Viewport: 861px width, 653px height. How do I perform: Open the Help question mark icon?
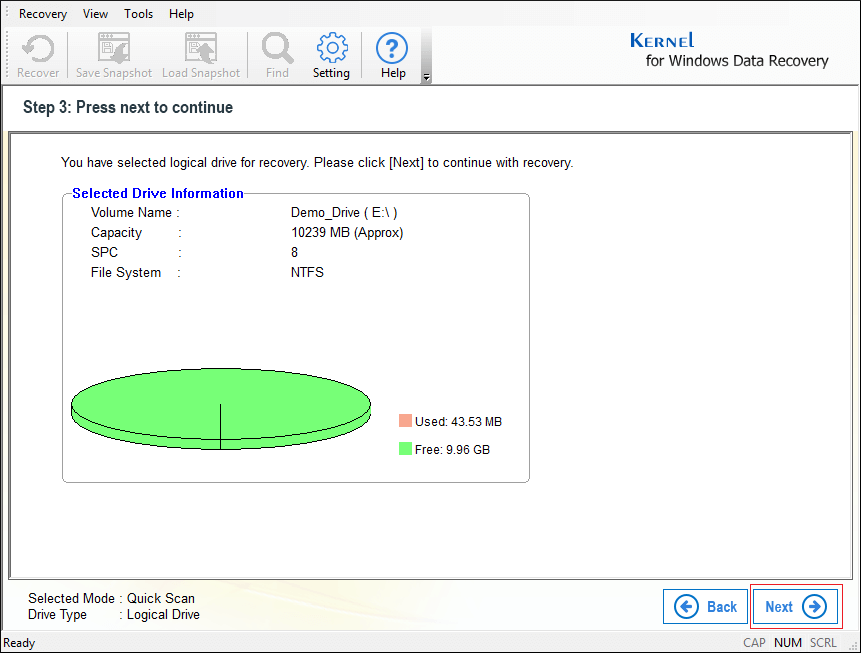point(393,55)
